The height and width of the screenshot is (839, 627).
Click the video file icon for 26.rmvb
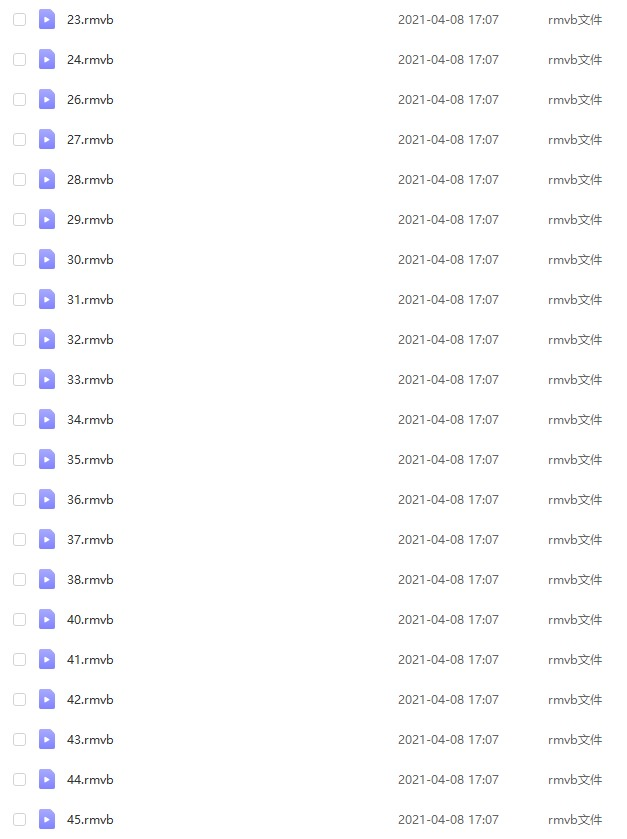click(x=47, y=100)
